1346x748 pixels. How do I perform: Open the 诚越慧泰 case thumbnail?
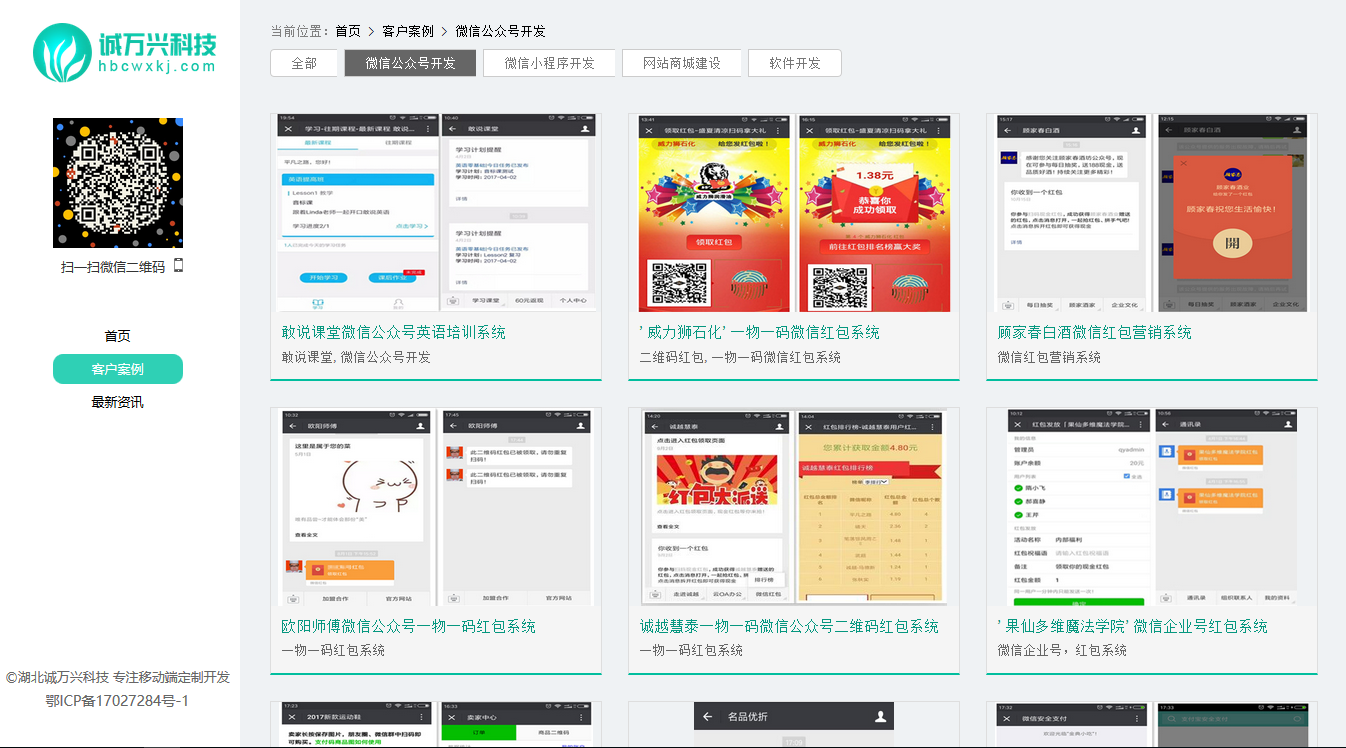pos(794,507)
